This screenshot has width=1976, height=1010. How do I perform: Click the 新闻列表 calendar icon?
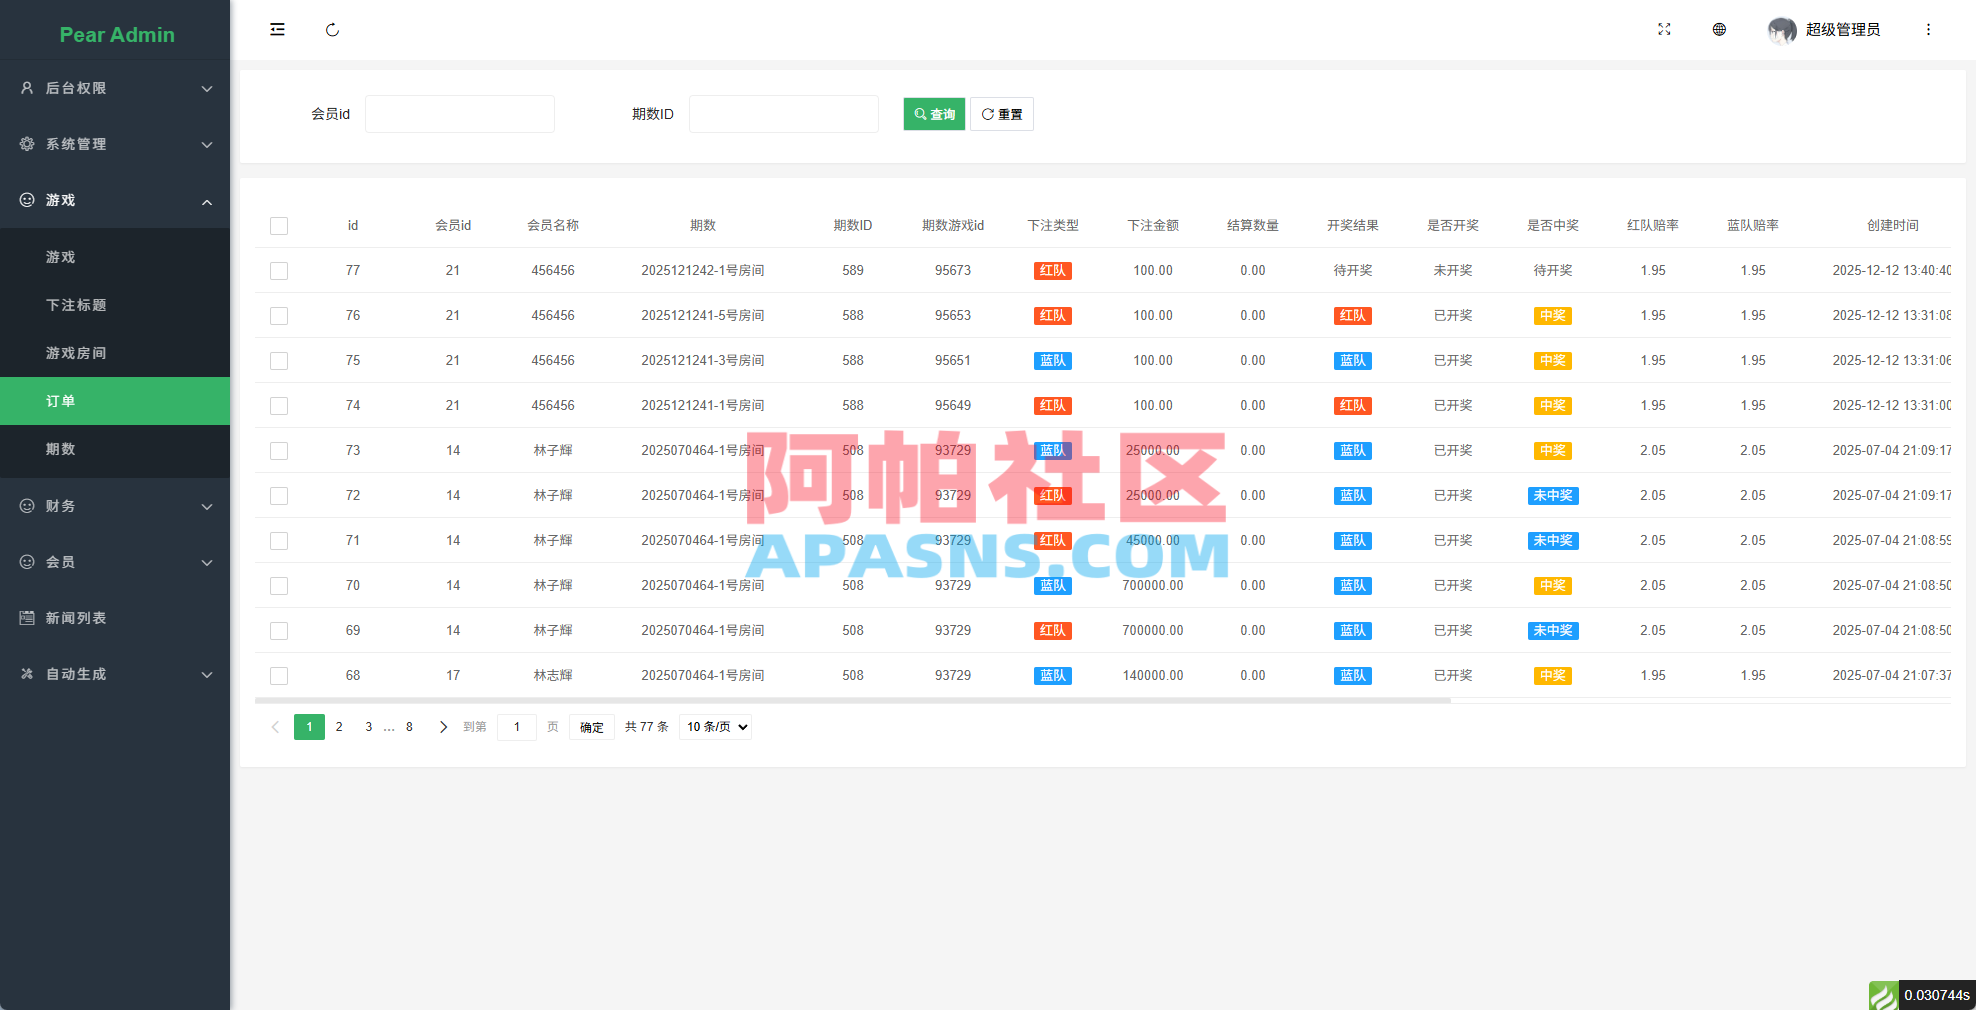[27, 618]
